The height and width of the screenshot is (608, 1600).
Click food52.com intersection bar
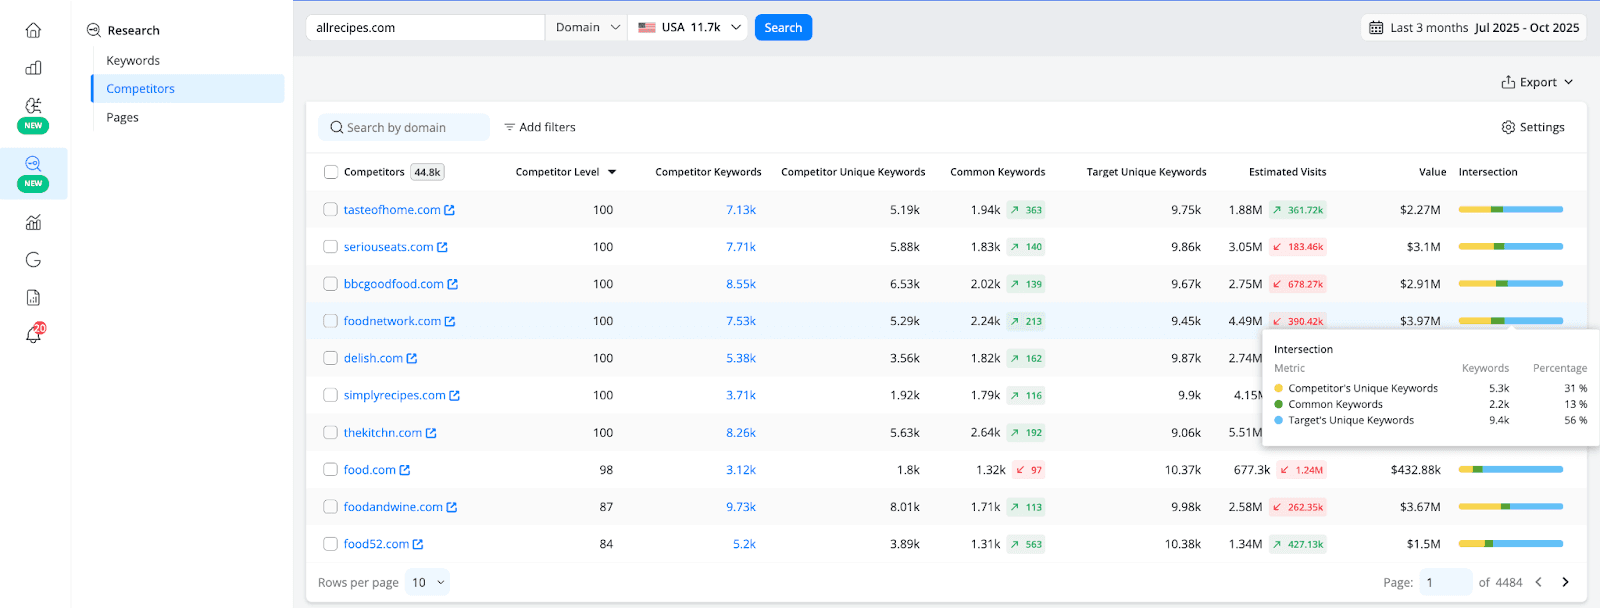pos(1510,544)
